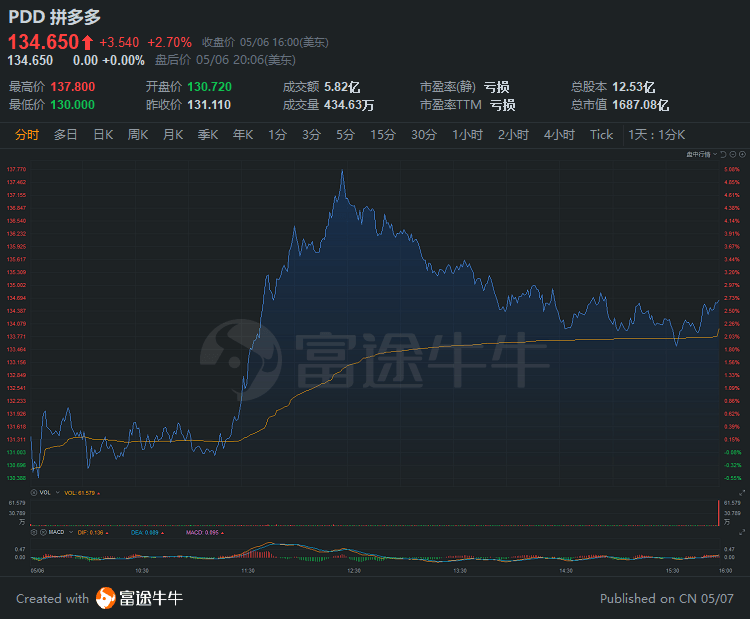Click the 12:30 time axis label
The image size is (750, 619).
[x=354, y=571]
